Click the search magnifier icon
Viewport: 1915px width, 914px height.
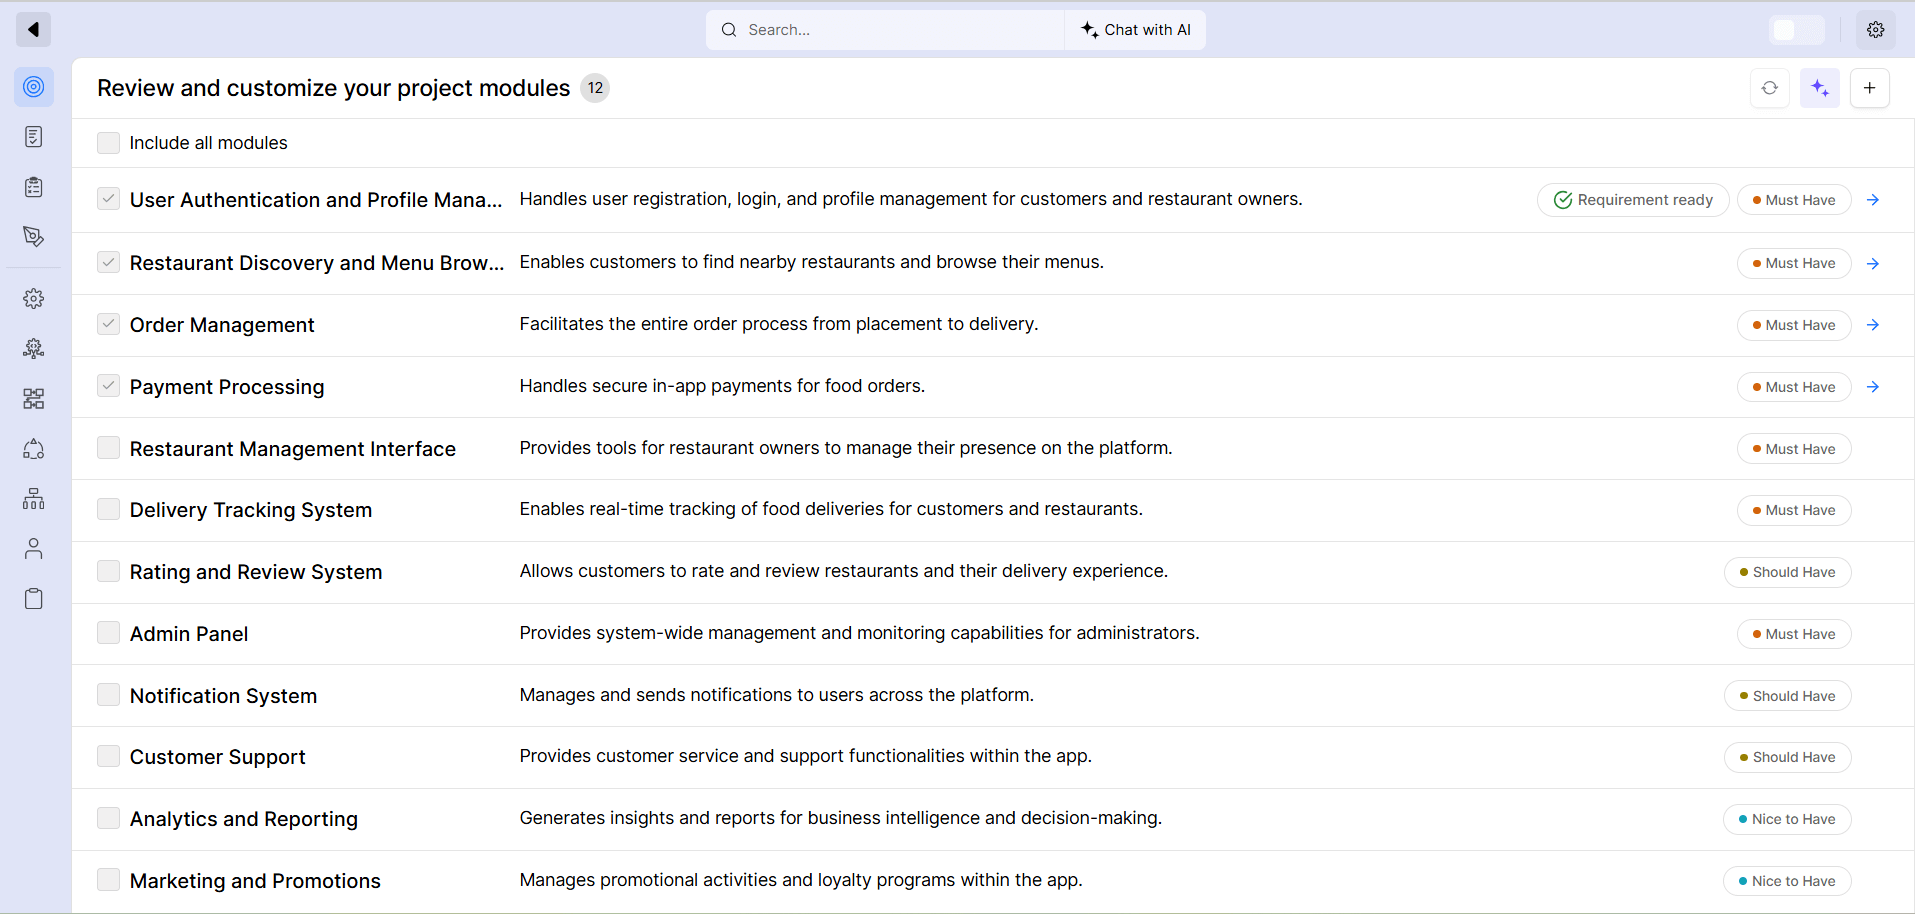point(729,30)
